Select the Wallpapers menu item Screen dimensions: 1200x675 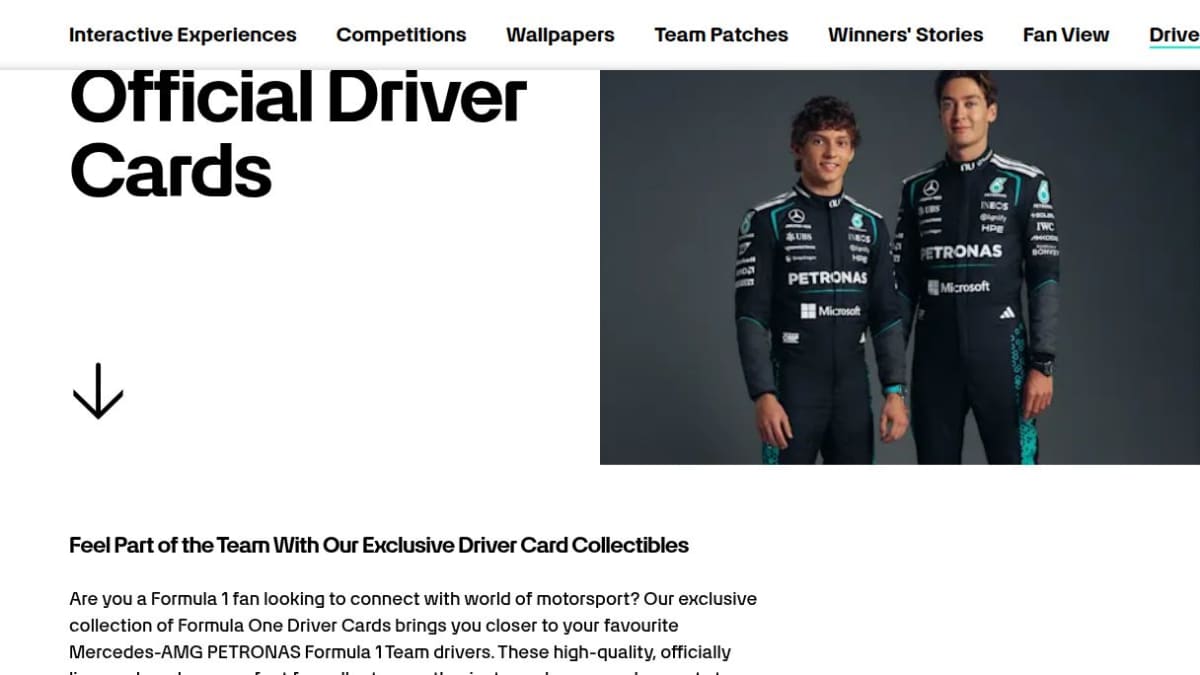(x=560, y=35)
